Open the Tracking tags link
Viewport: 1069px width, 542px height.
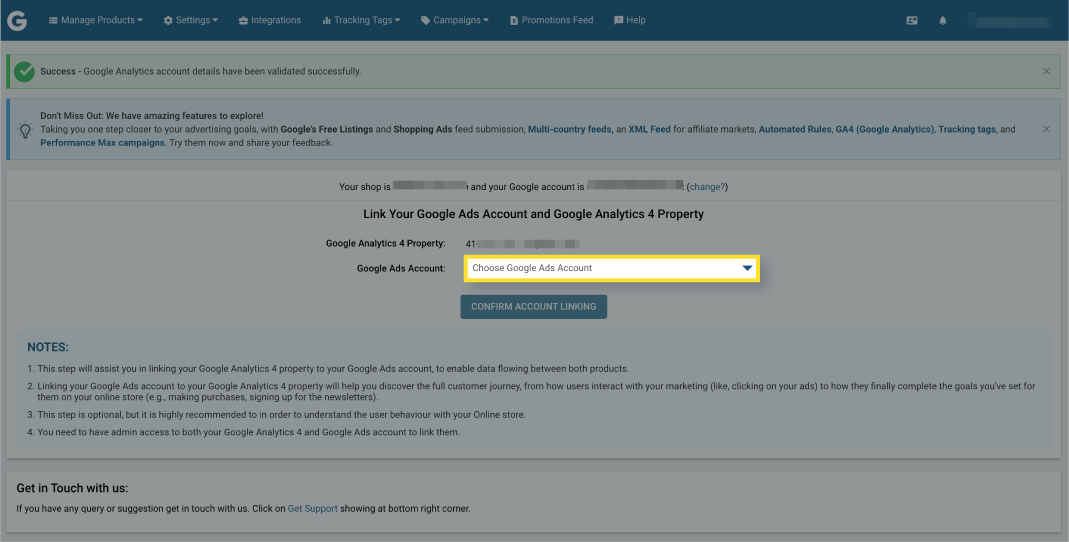[967, 129]
